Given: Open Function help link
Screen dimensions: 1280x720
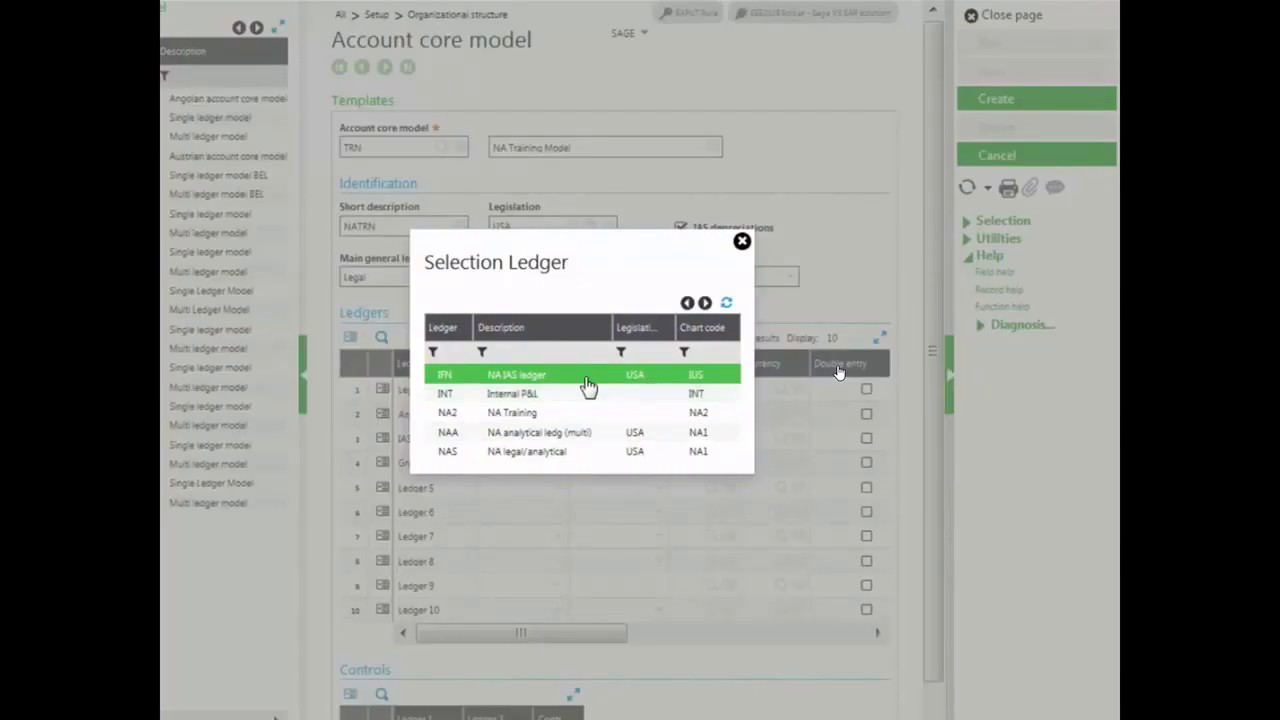Looking at the screenshot, I should [x=1002, y=307].
